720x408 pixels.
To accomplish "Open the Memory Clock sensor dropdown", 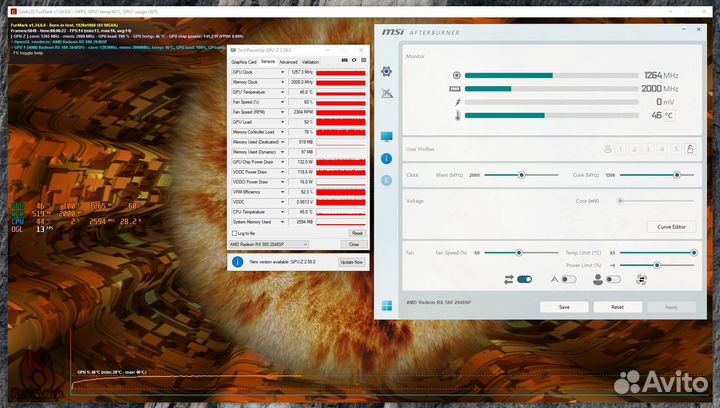I will coord(282,82).
